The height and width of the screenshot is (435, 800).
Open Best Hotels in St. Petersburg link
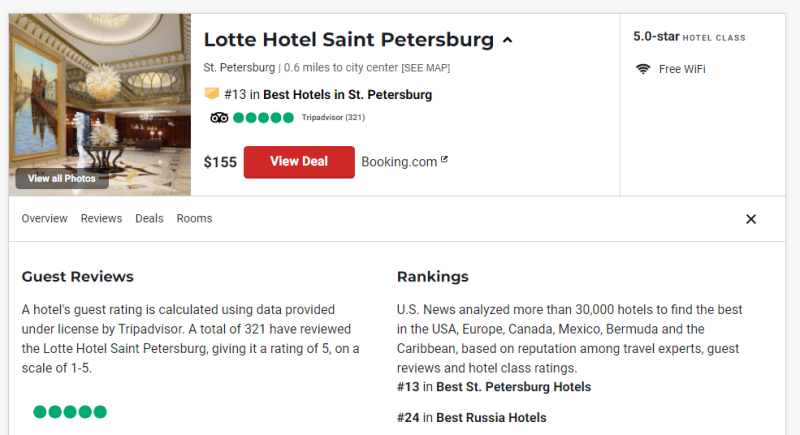coord(347,95)
